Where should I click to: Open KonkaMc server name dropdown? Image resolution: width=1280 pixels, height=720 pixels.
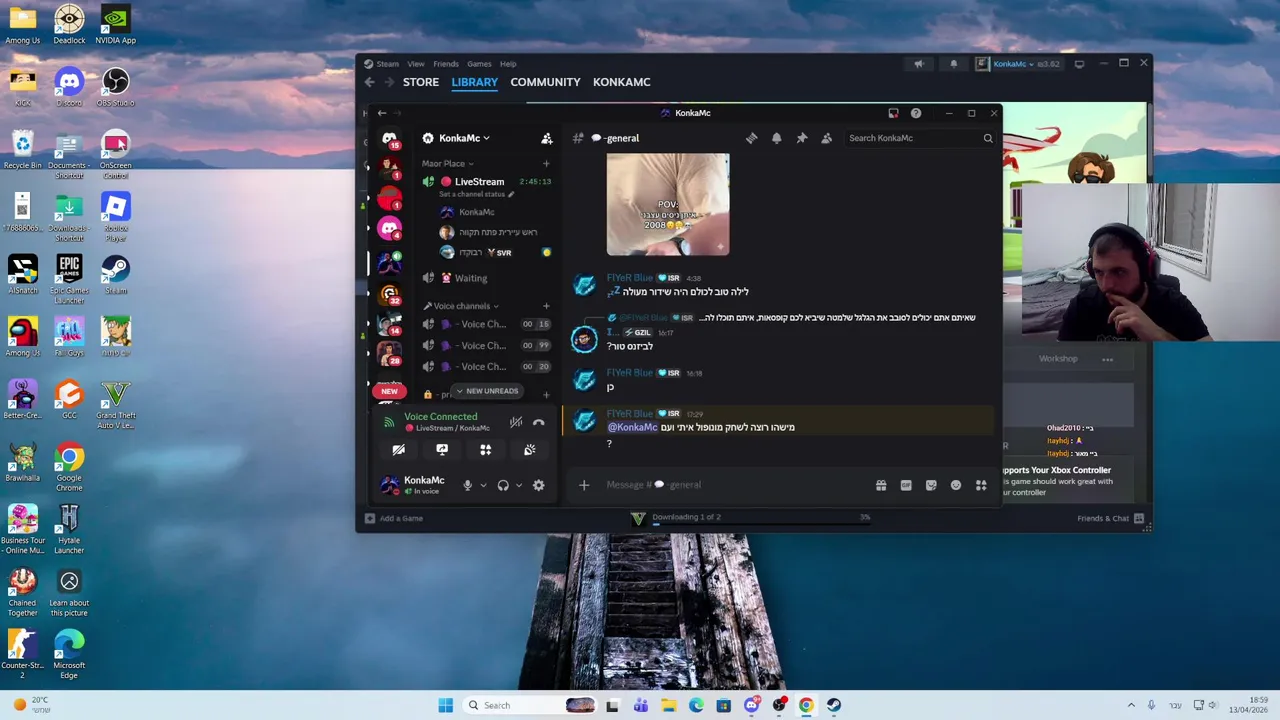[466, 138]
